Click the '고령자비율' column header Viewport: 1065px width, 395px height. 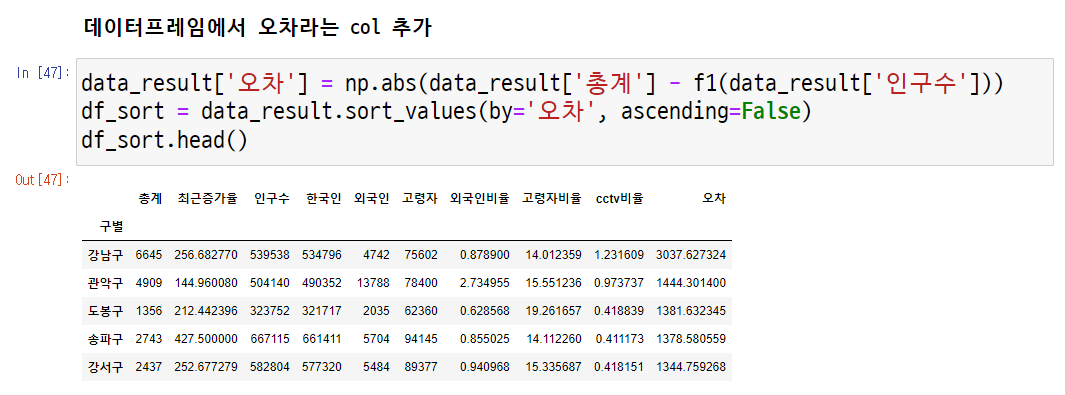coord(552,199)
